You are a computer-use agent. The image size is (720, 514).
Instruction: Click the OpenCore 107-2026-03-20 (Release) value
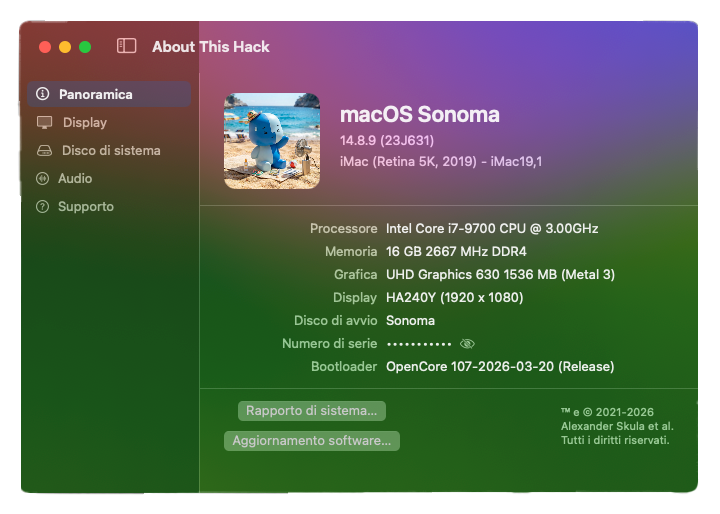pos(500,366)
